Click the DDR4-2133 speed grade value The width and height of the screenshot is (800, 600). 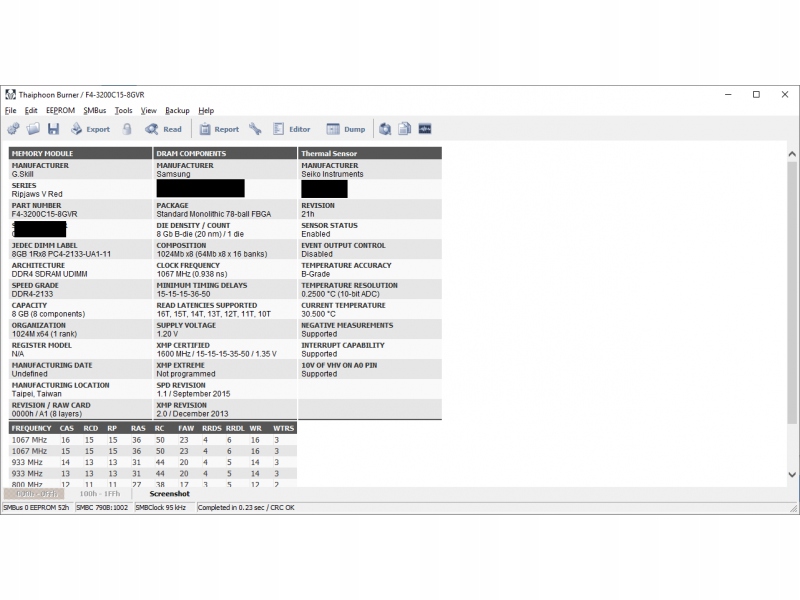[x=32, y=294]
